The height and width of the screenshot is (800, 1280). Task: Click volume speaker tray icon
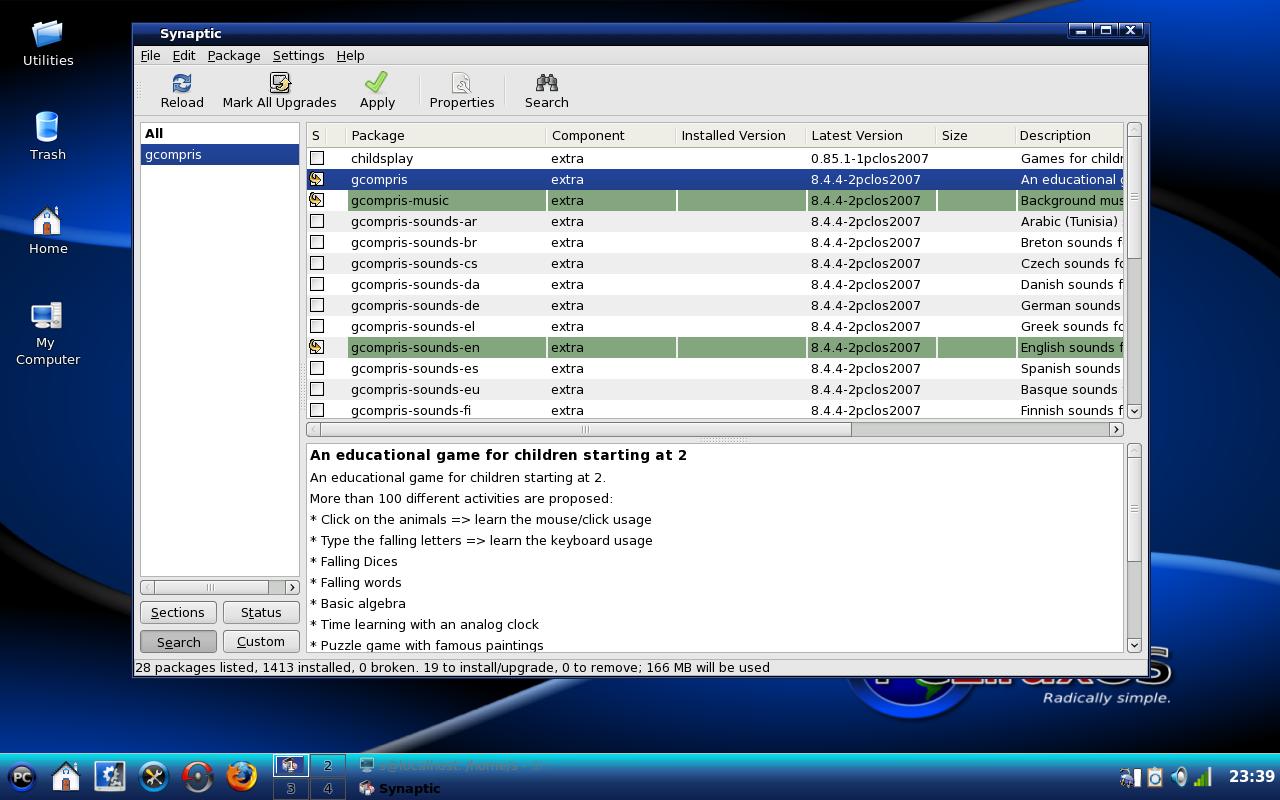click(1179, 777)
